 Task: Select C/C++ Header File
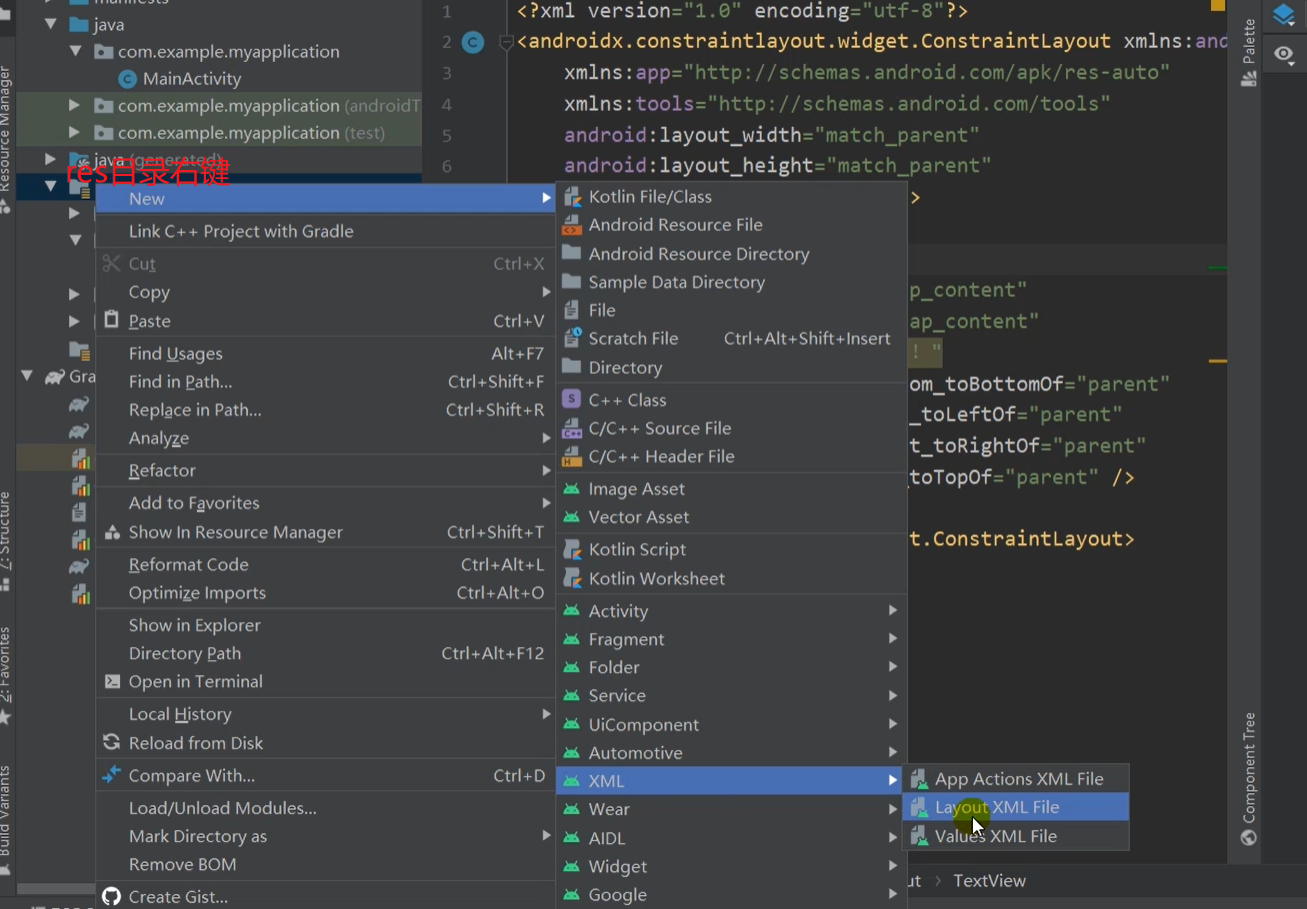(731, 456)
